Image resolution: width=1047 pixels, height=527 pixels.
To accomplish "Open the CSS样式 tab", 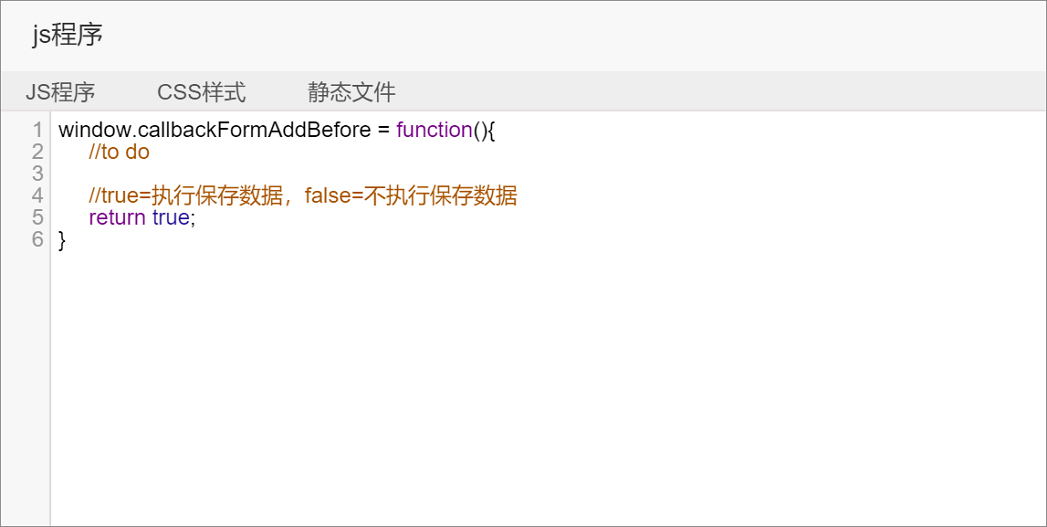I will 202,92.
